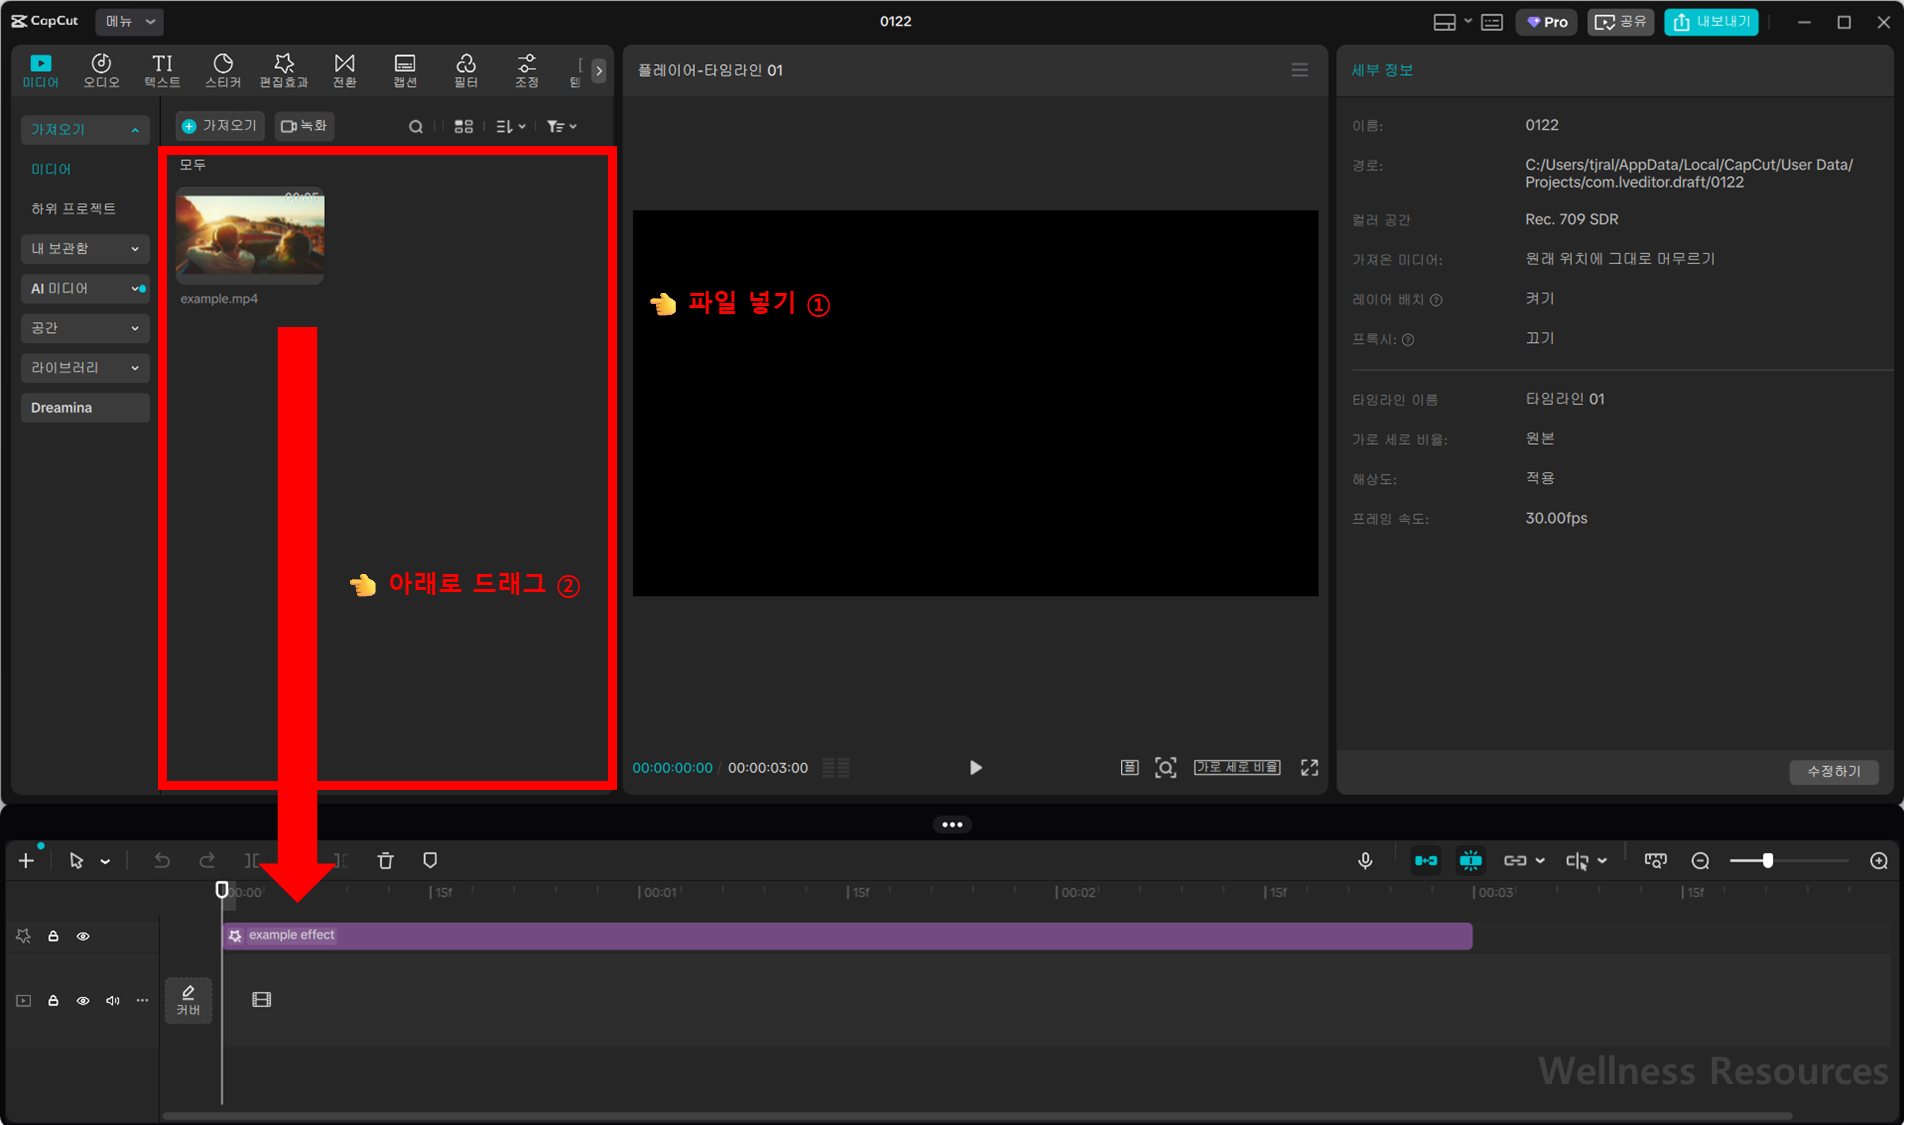This screenshot has width=1912, height=1125.
Task: Lock the main video track
Action: coord(53,1000)
